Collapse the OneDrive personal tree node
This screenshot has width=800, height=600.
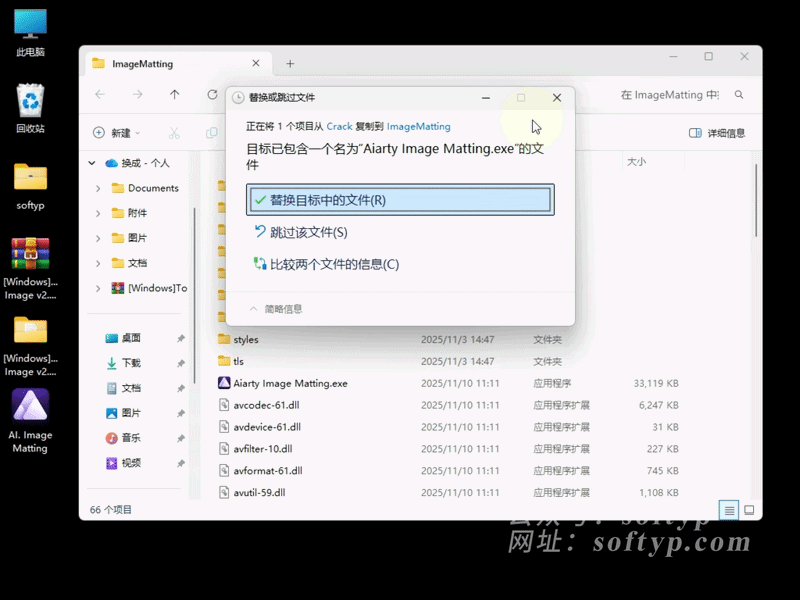(x=92, y=163)
